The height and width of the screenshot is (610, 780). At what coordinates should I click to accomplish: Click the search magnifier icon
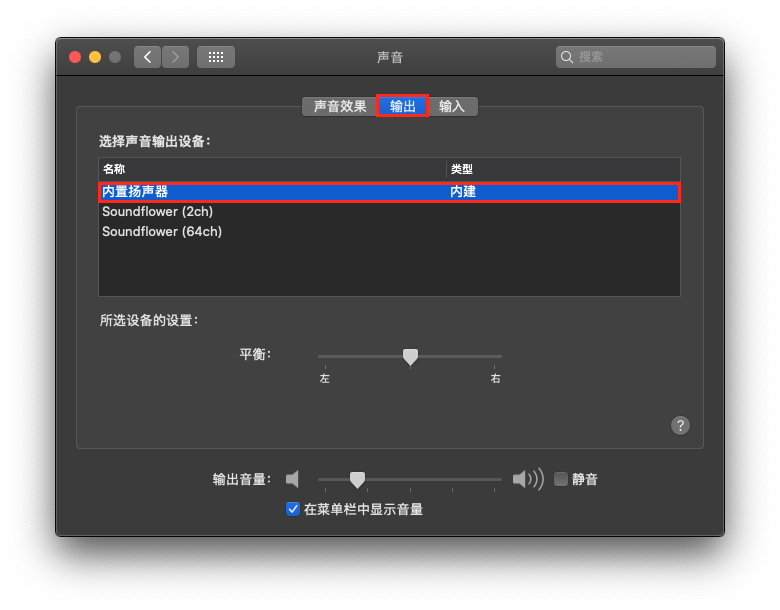pyautogui.click(x=567, y=57)
